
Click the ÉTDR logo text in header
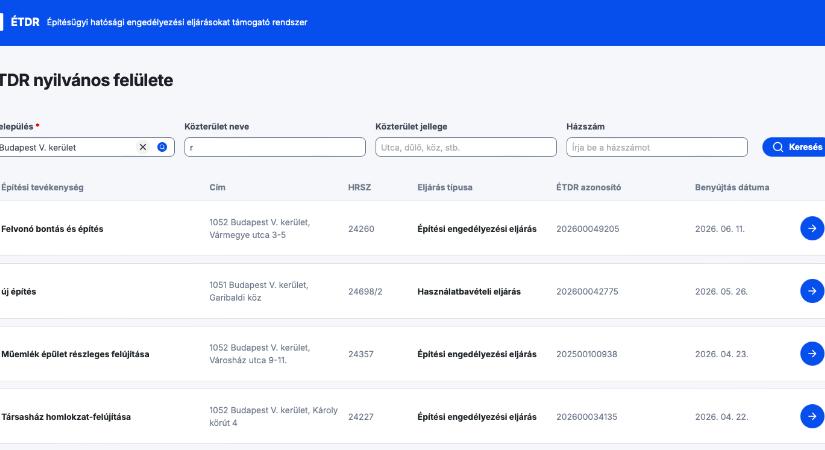tap(25, 22)
